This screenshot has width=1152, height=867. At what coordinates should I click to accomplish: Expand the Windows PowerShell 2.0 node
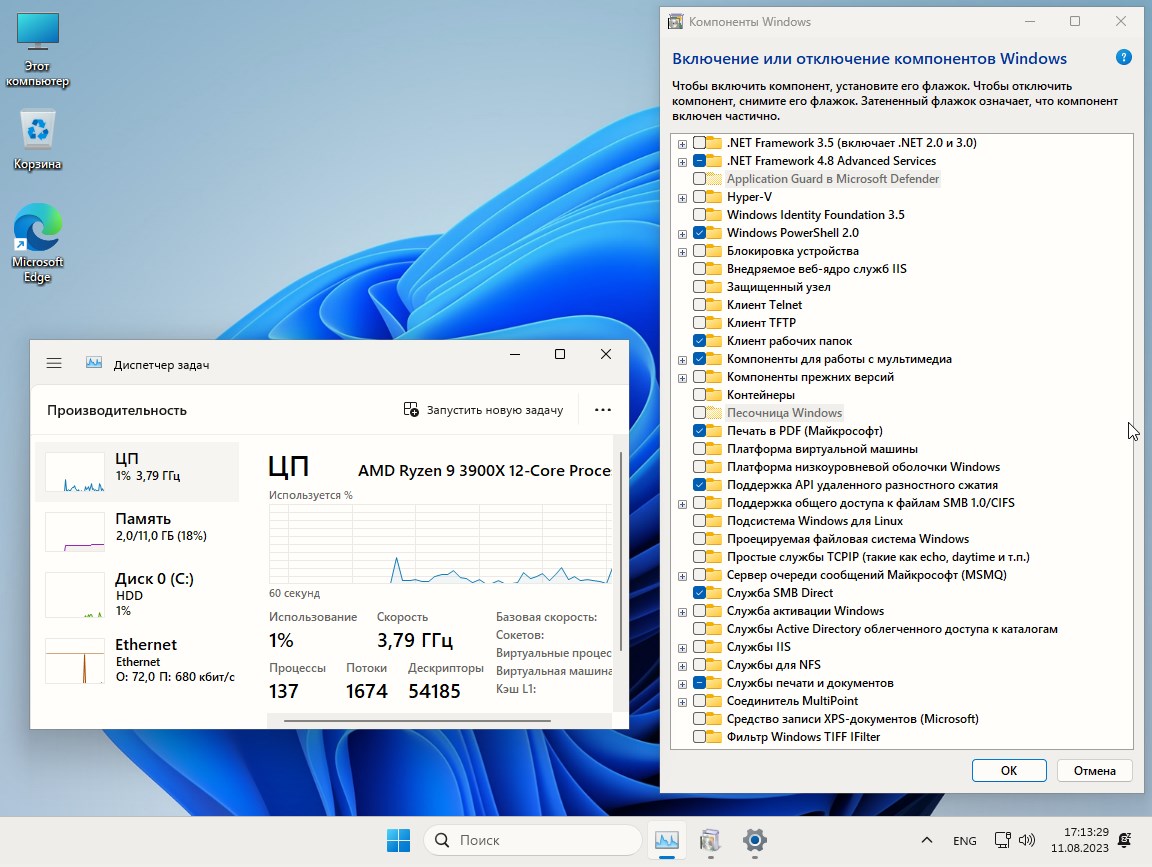(683, 234)
